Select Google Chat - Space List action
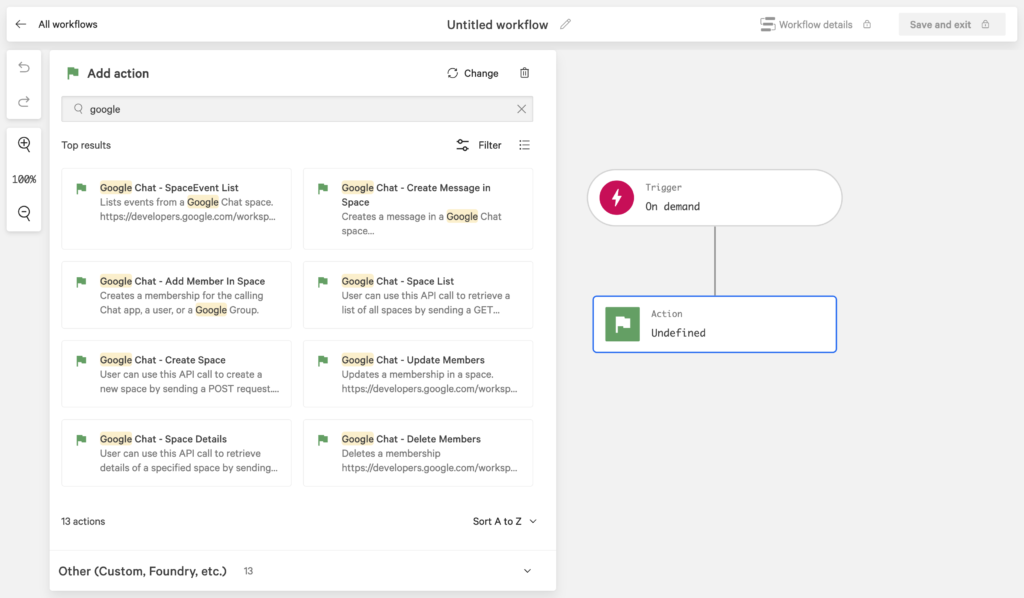1024x598 pixels. coord(418,295)
